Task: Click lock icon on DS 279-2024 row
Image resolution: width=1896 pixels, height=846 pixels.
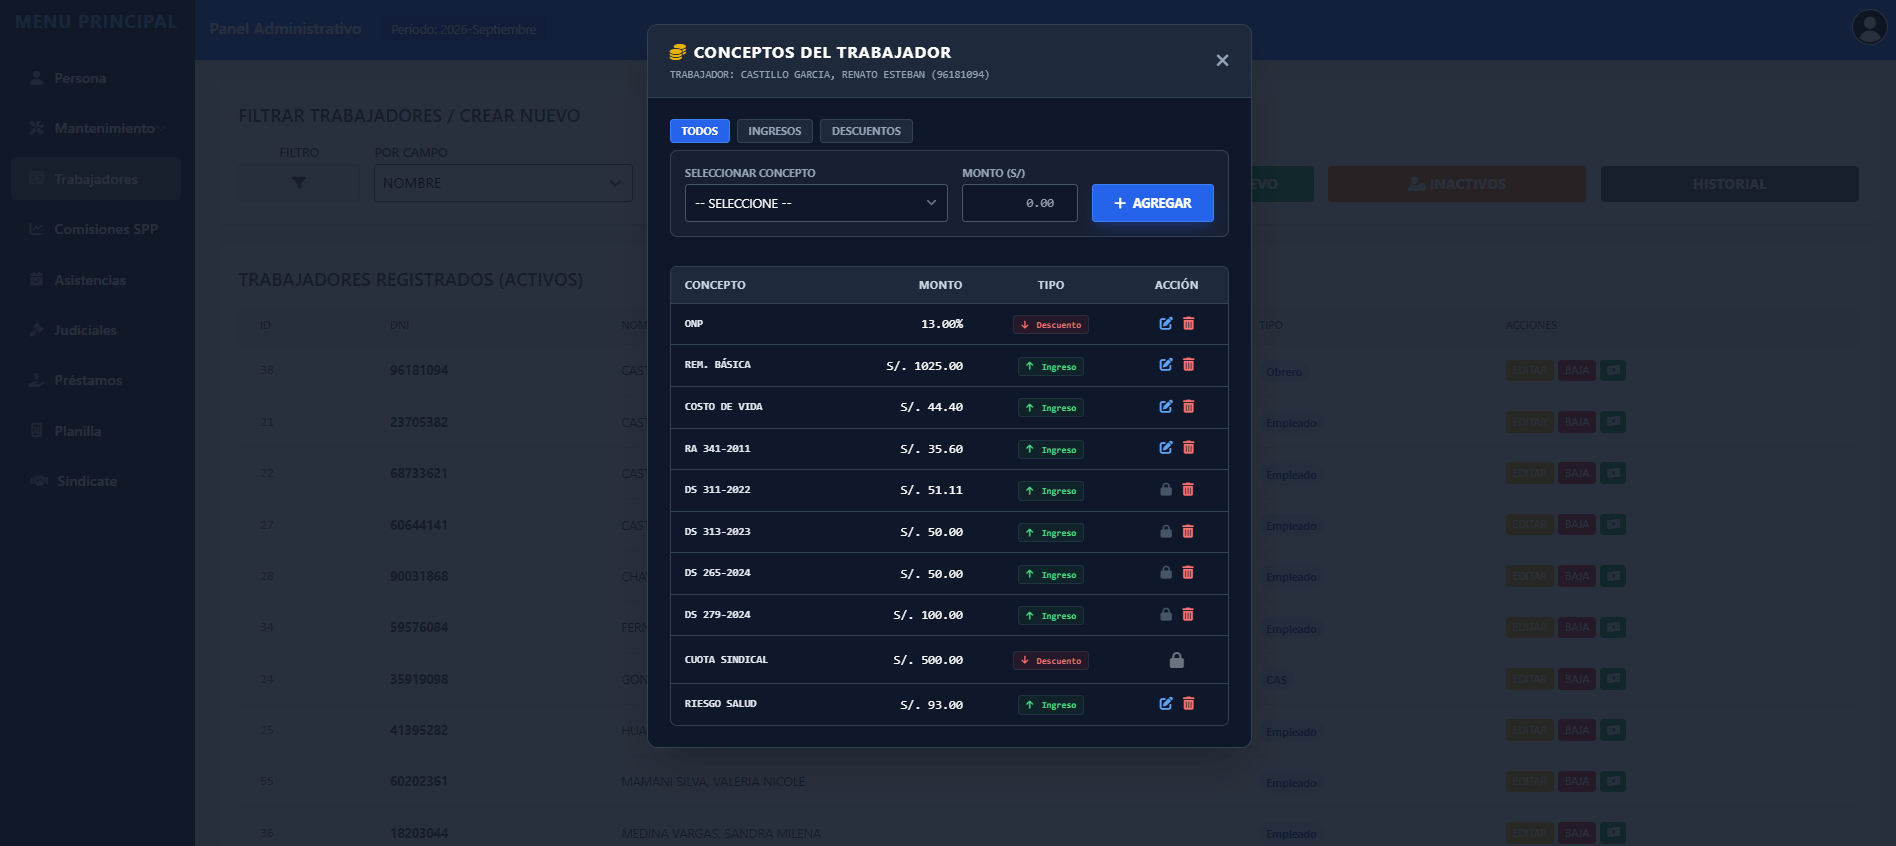Action: pos(1165,615)
